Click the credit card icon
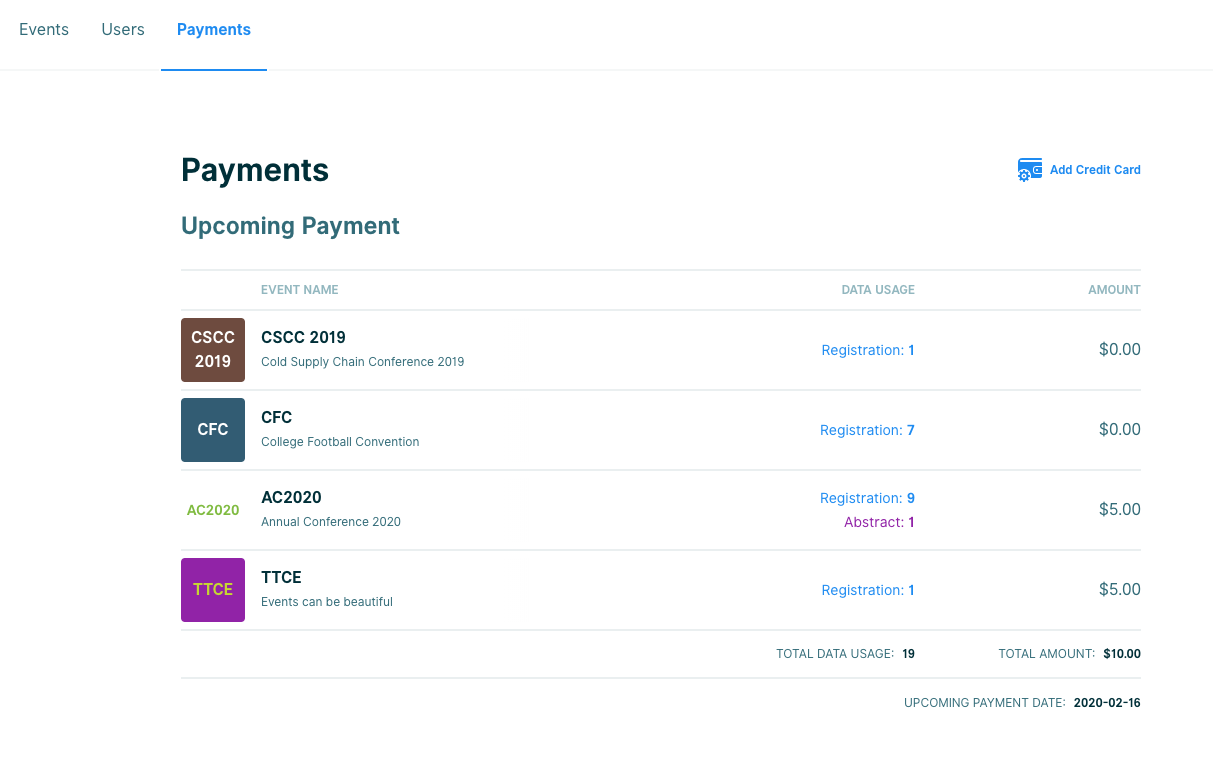 tap(1029, 170)
